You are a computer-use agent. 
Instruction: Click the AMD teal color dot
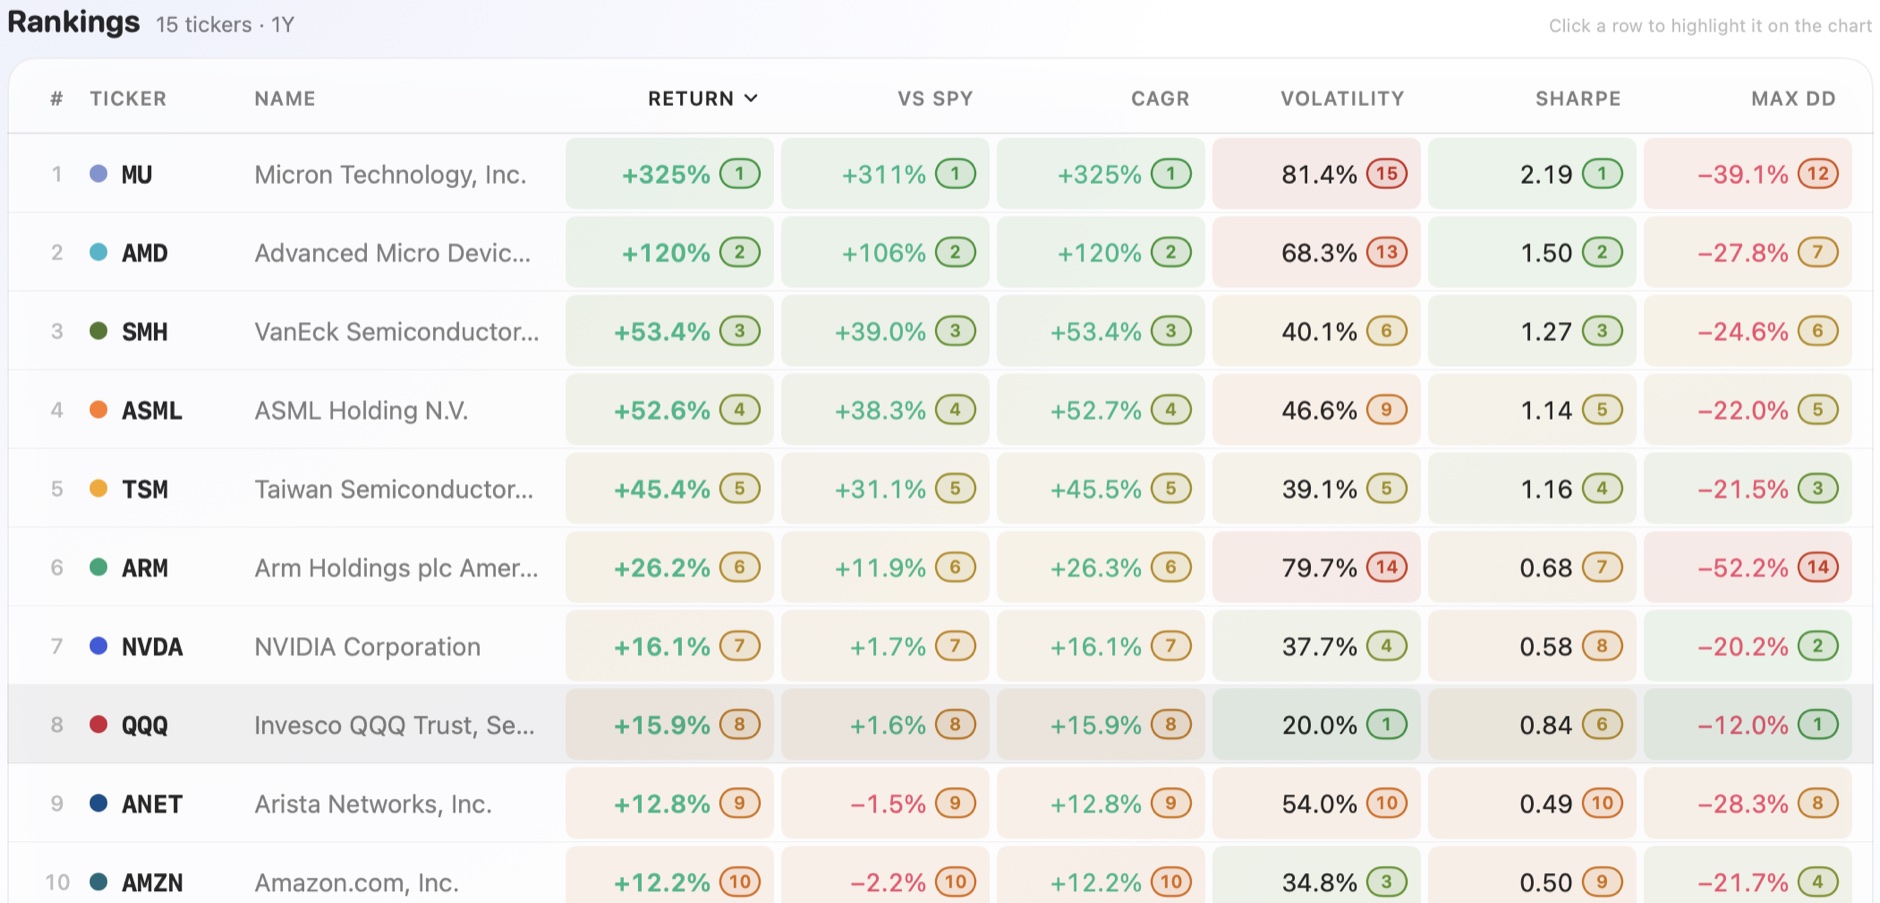point(98,252)
